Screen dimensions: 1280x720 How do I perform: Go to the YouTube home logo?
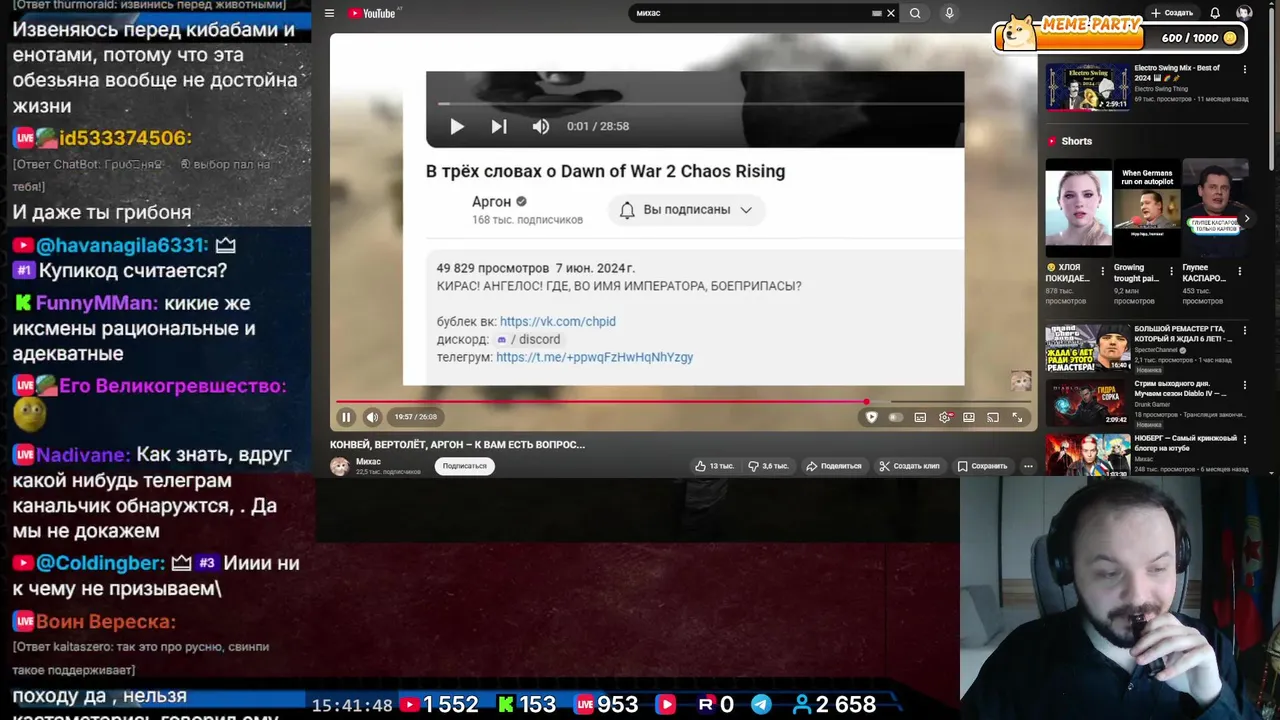[x=374, y=13]
